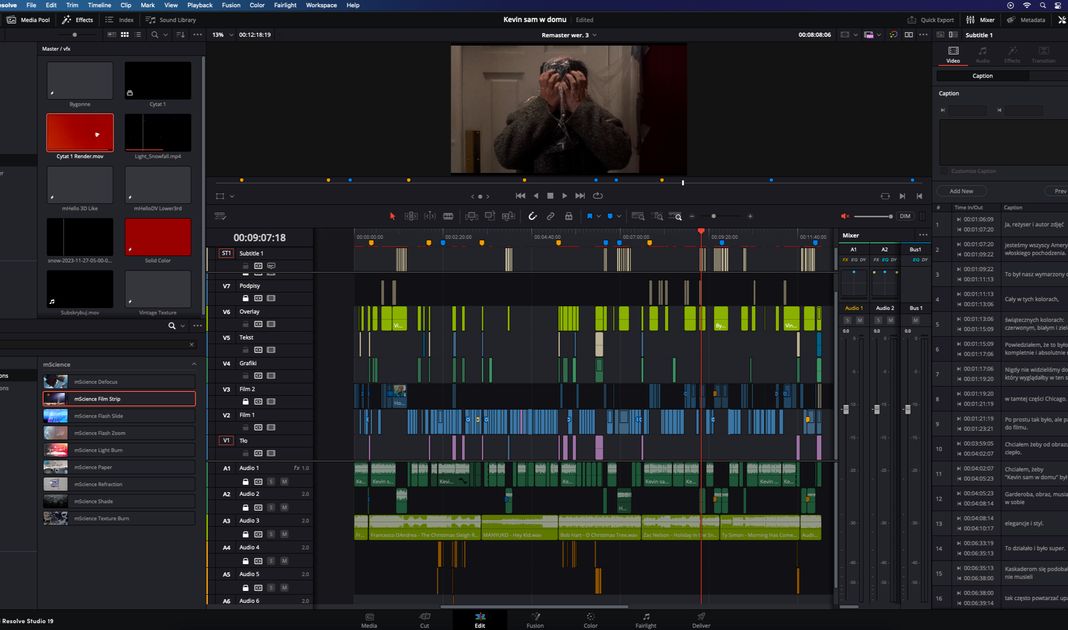Toggle Loop playback icon

tap(598, 196)
